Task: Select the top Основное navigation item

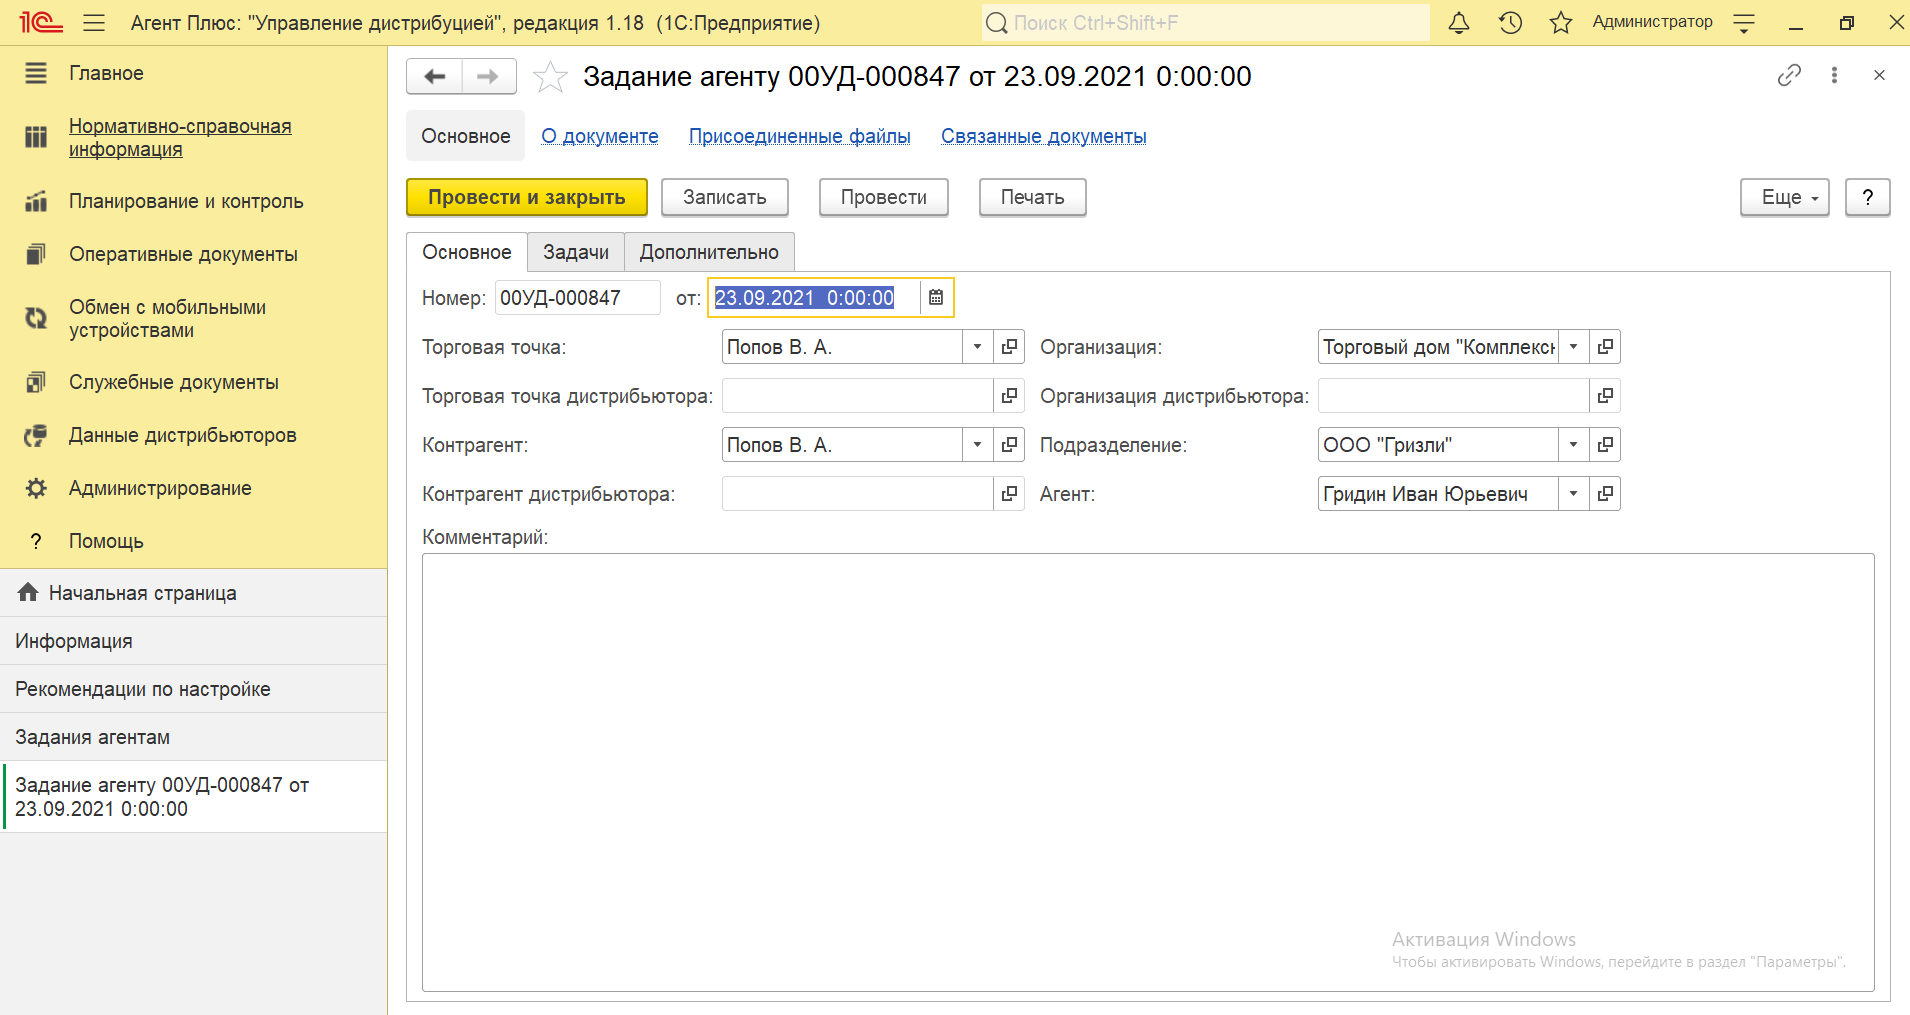Action: coord(466,136)
